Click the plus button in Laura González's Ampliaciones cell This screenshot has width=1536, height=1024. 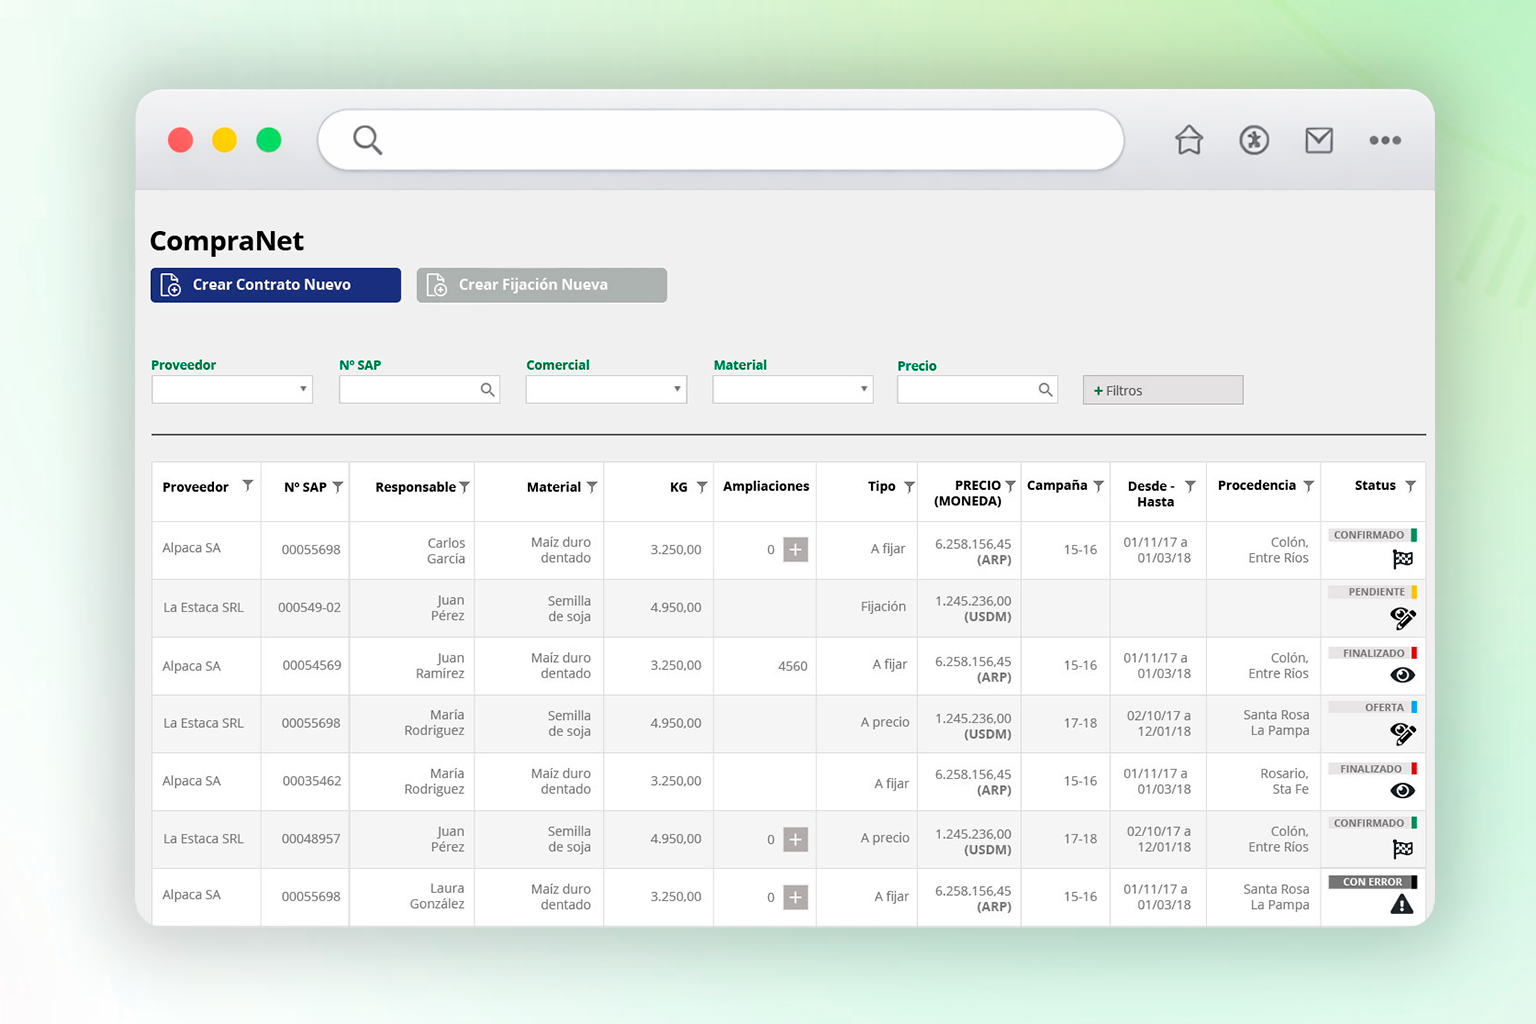click(795, 897)
